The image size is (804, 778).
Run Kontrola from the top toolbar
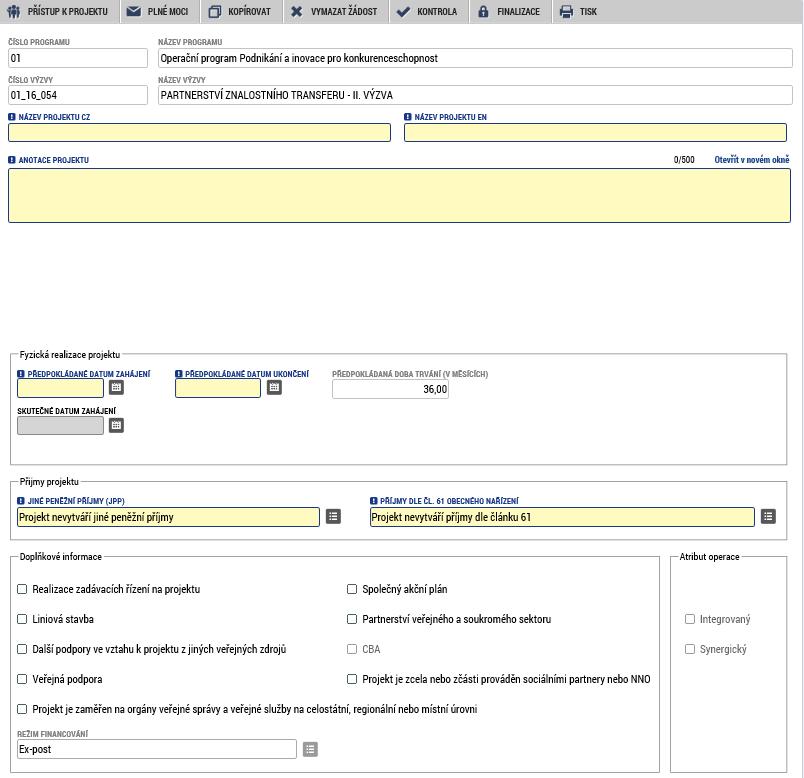pos(429,11)
